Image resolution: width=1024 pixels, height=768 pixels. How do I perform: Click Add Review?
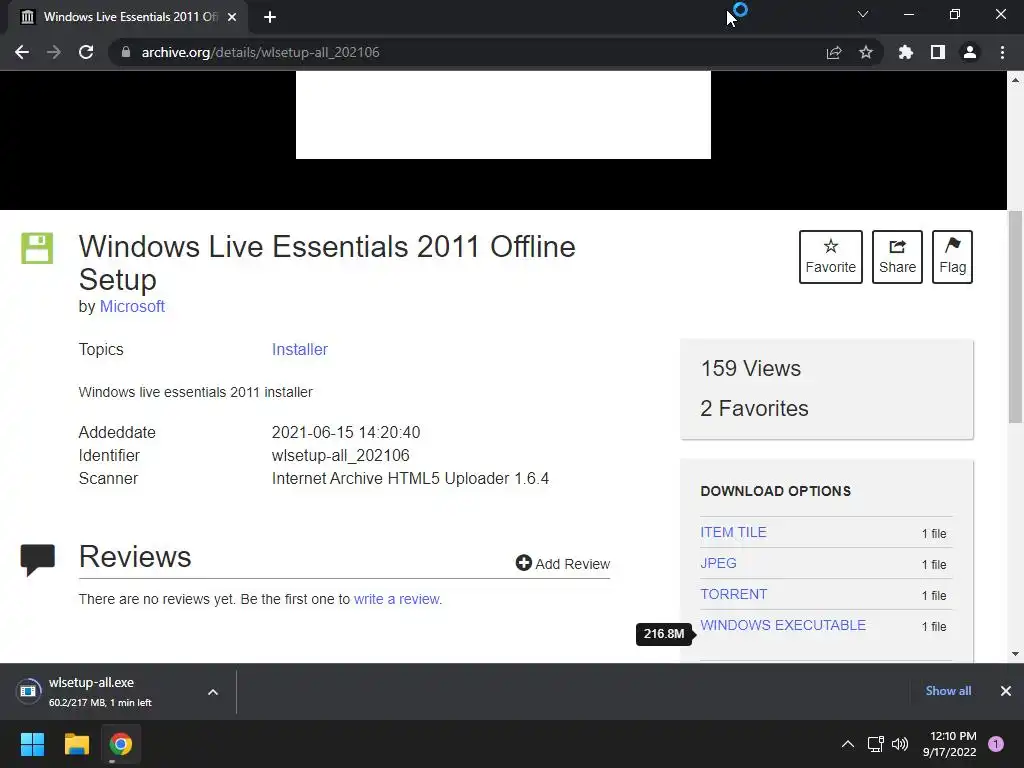point(562,563)
